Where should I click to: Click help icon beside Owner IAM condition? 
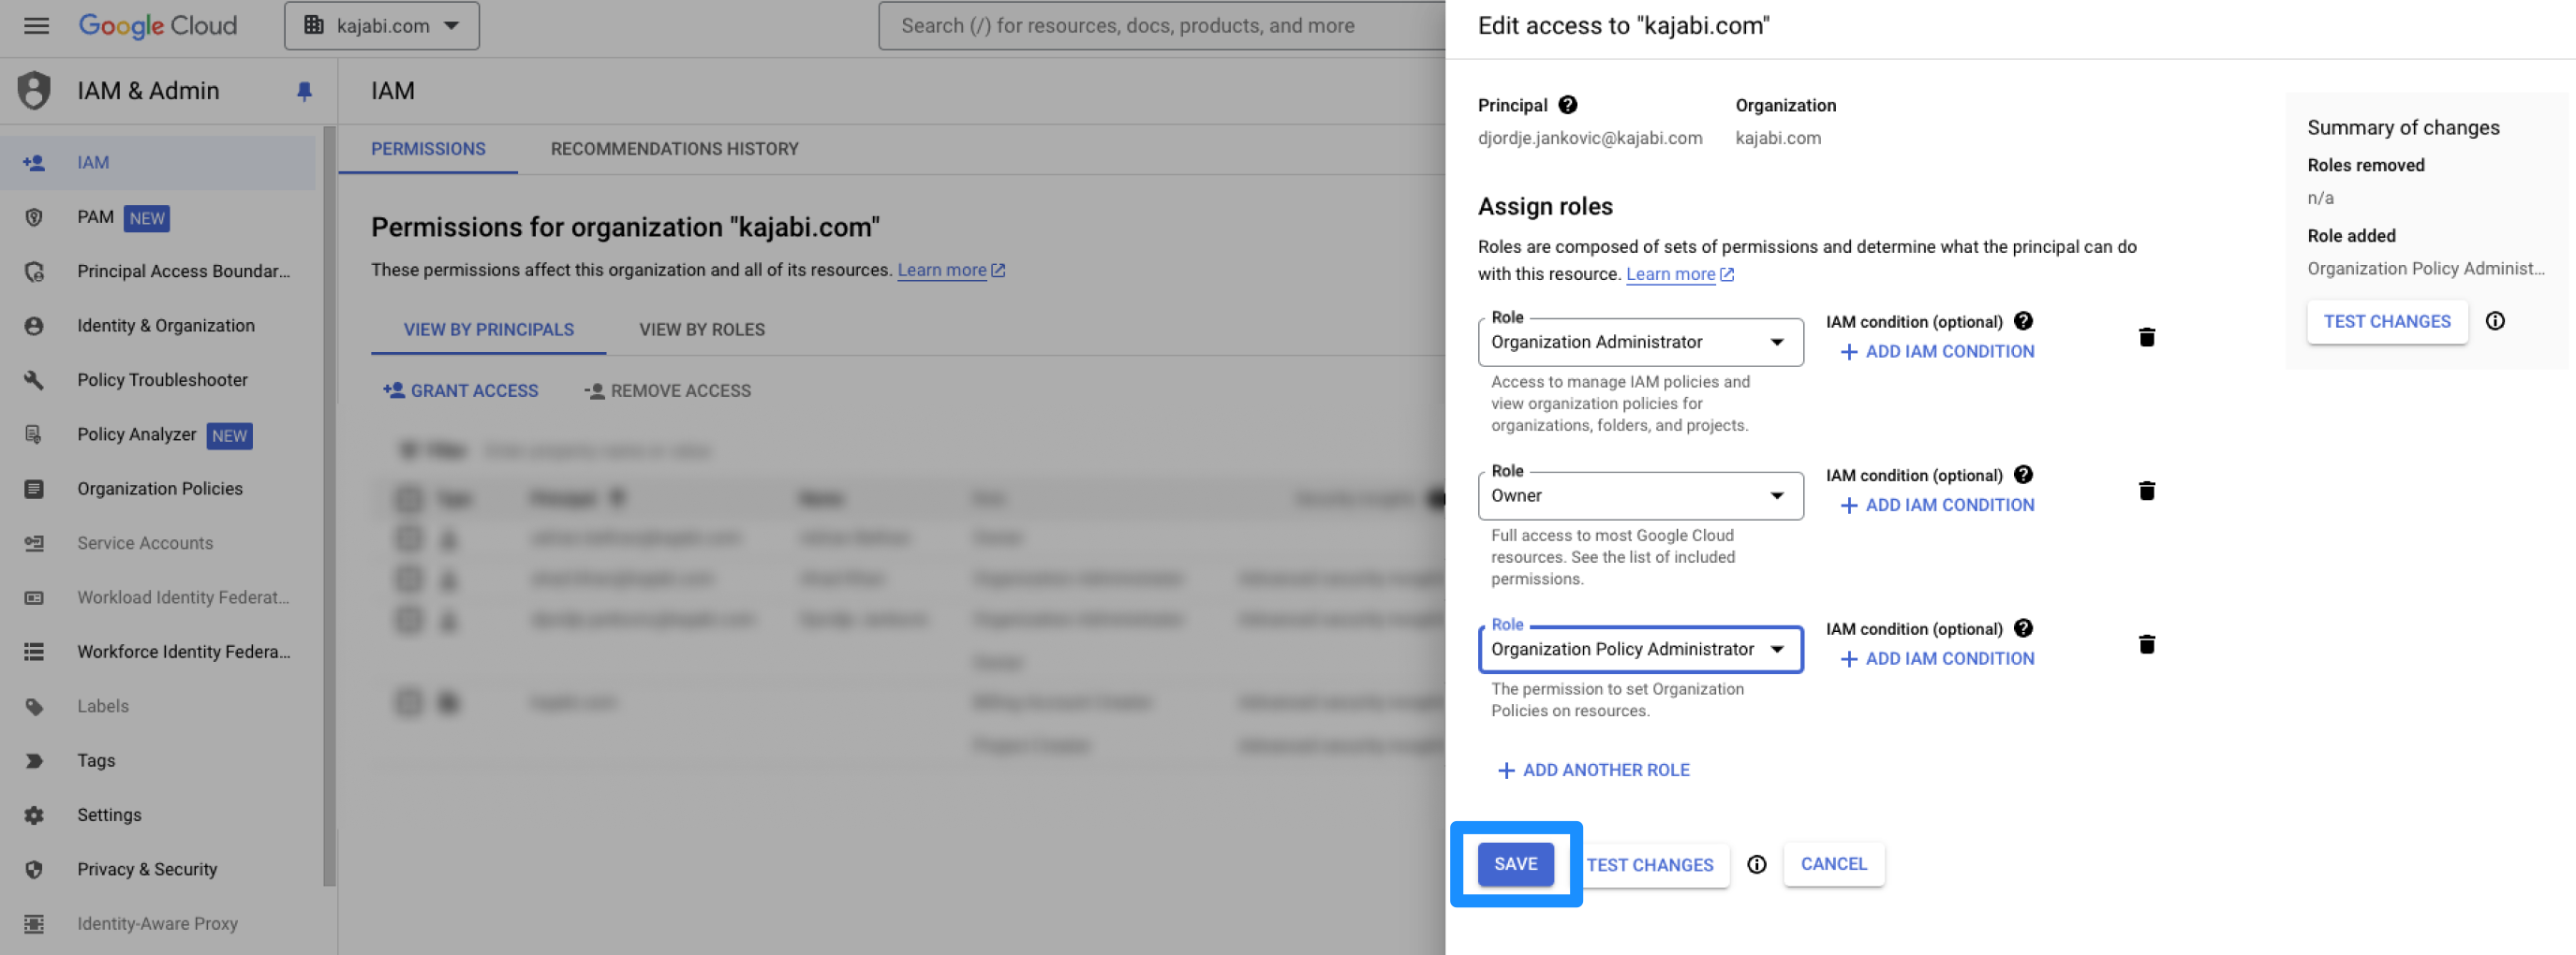pyautogui.click(x=2023, y=475)
